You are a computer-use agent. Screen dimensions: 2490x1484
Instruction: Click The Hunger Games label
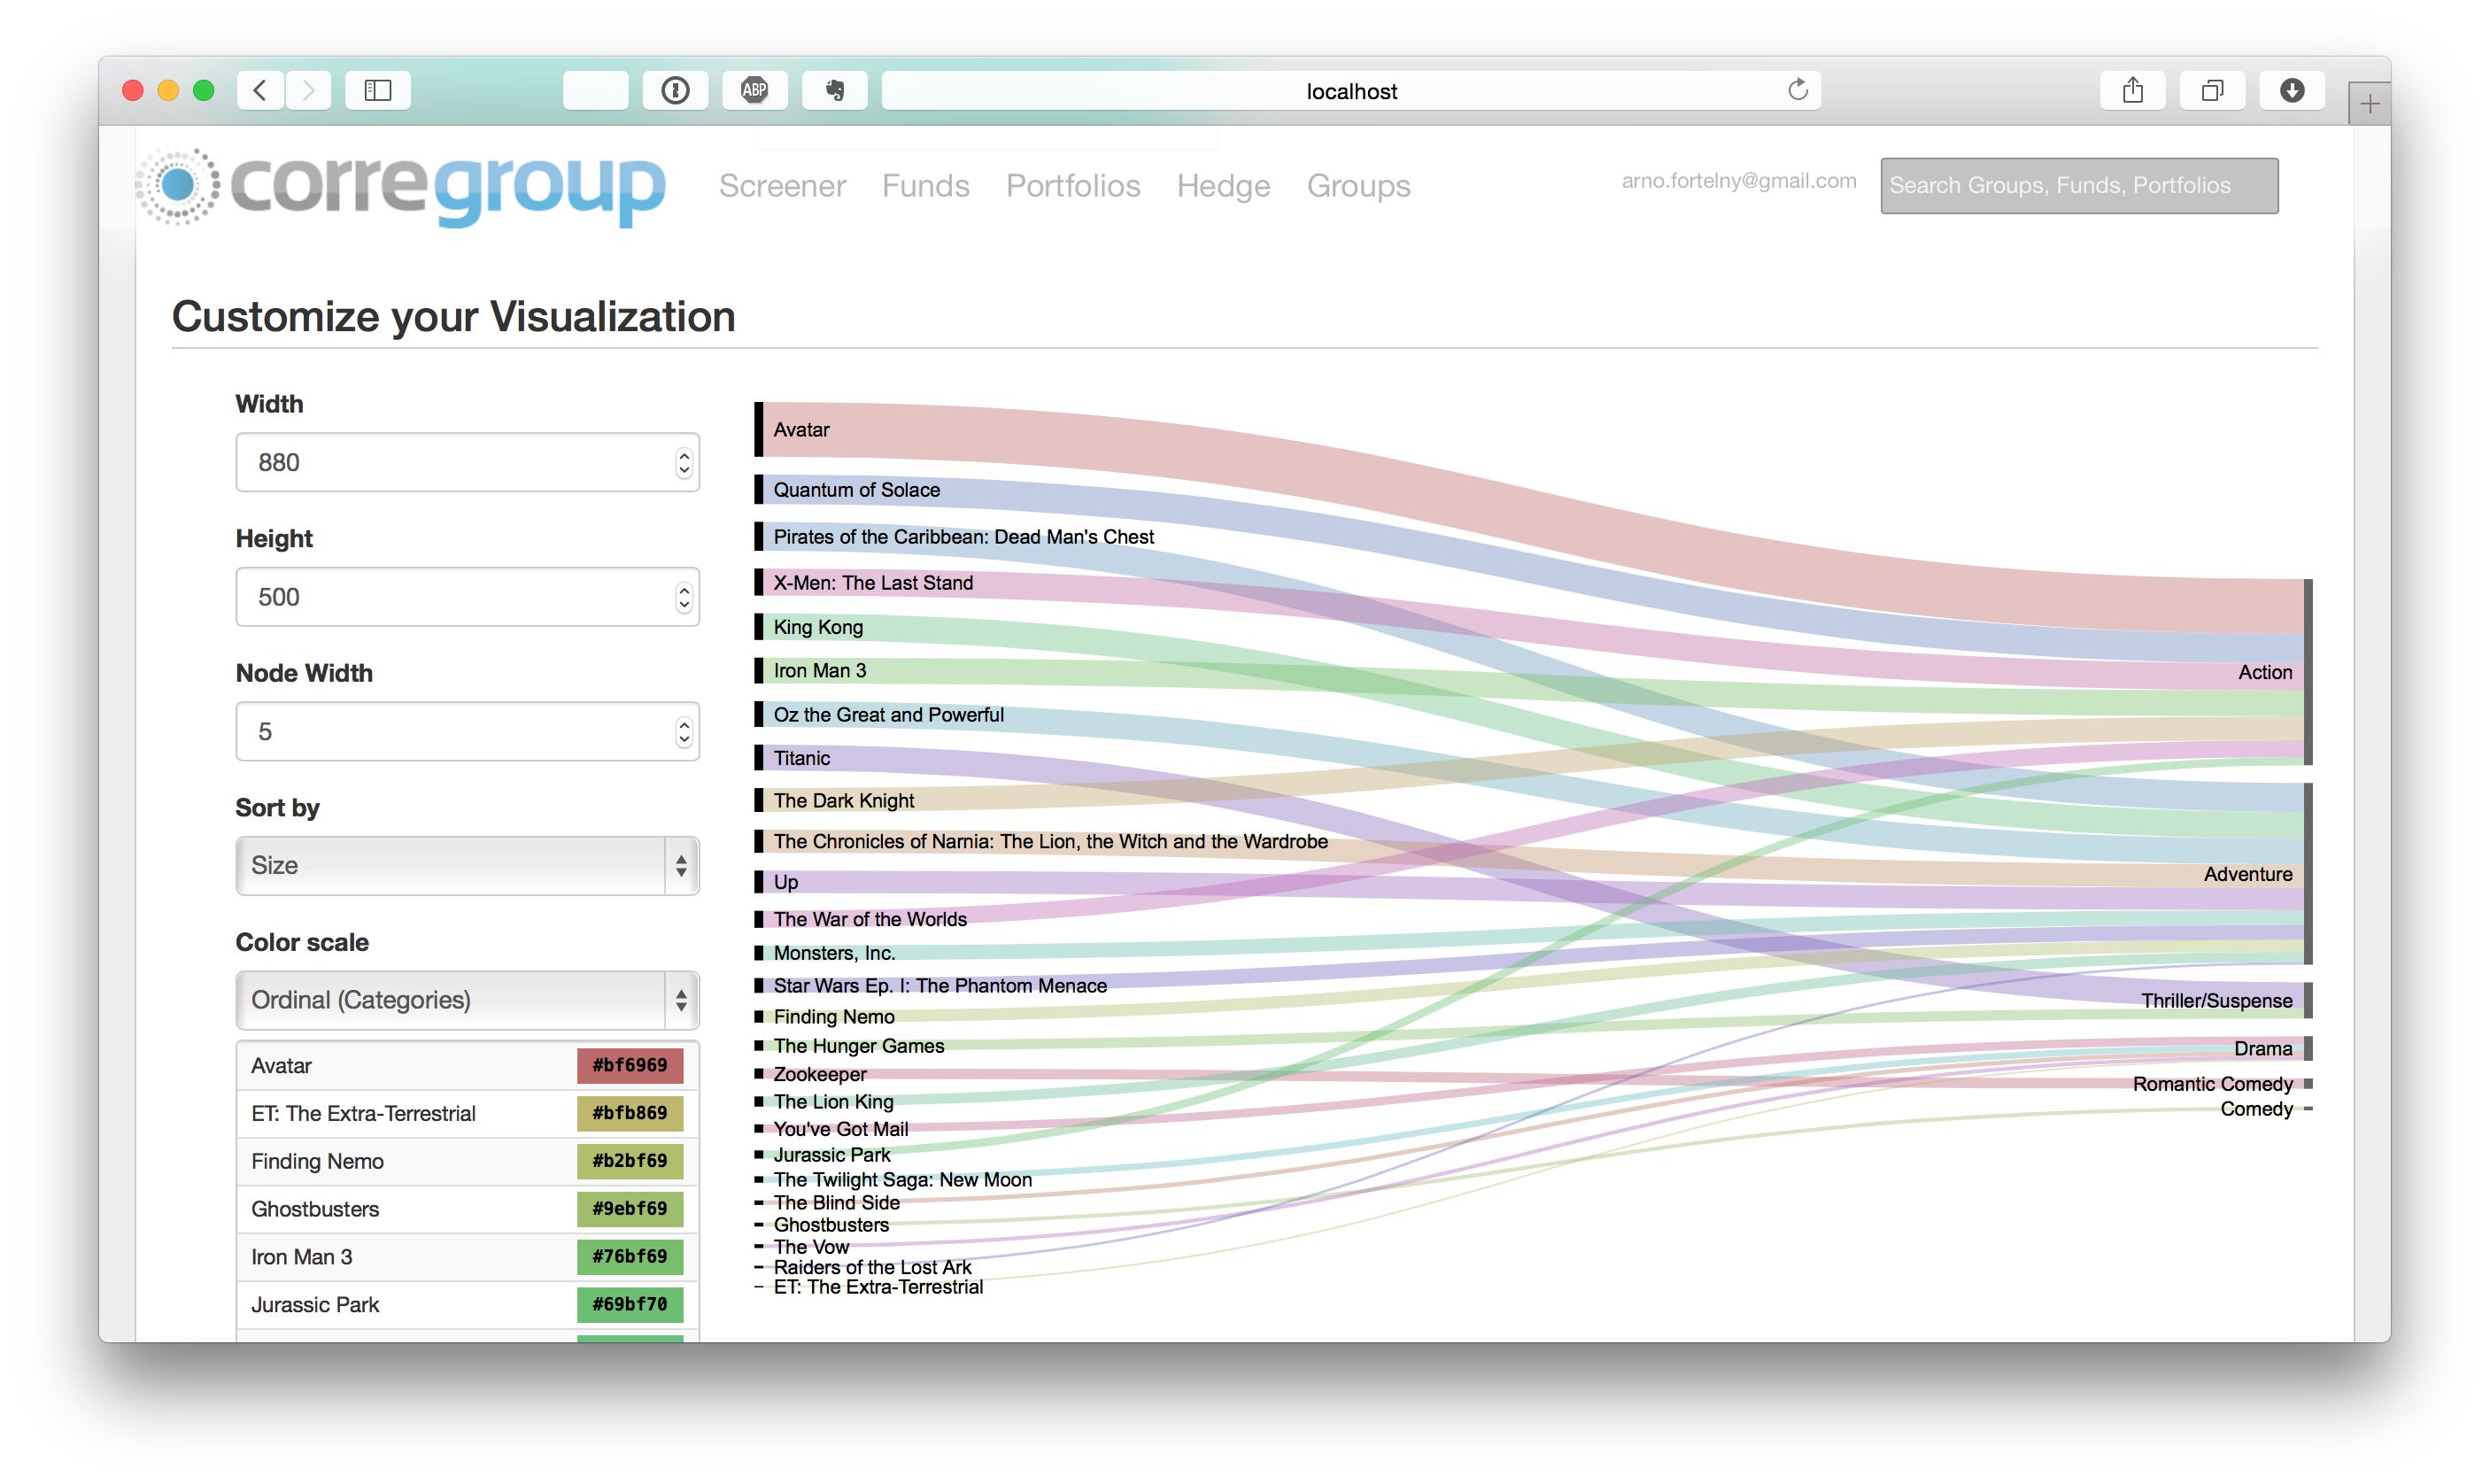(x=858, y=1046)
